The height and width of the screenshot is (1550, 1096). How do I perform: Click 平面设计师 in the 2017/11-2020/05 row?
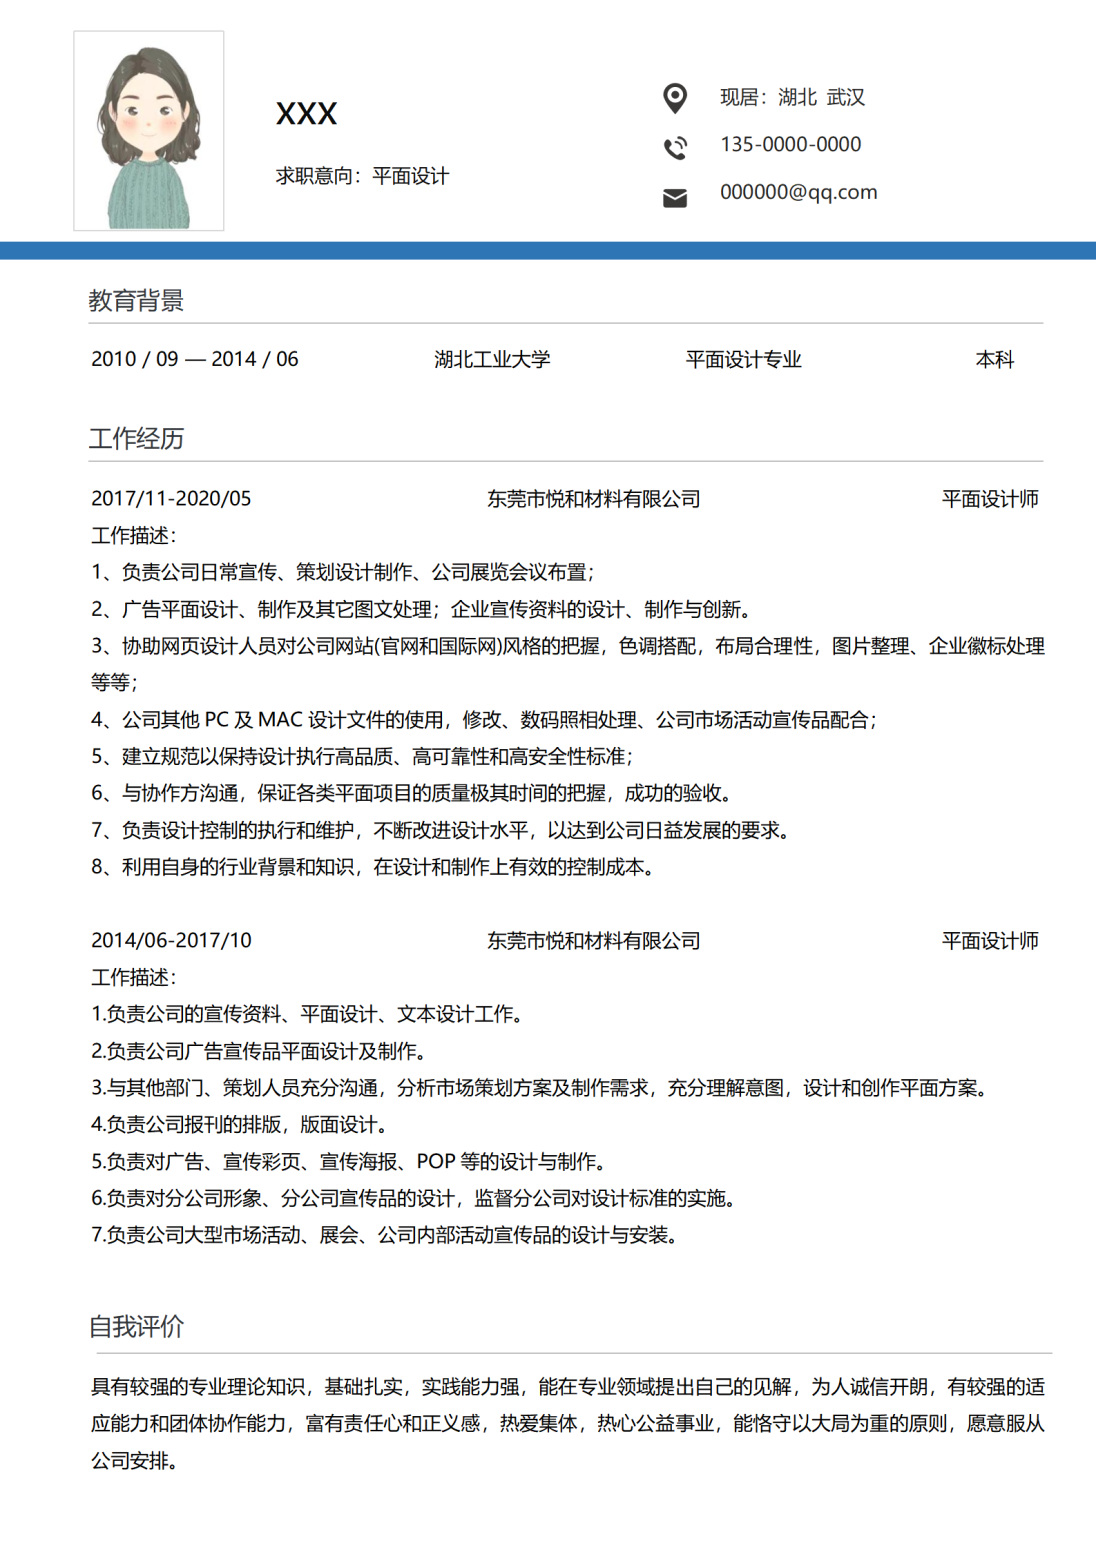pos(990,498)
